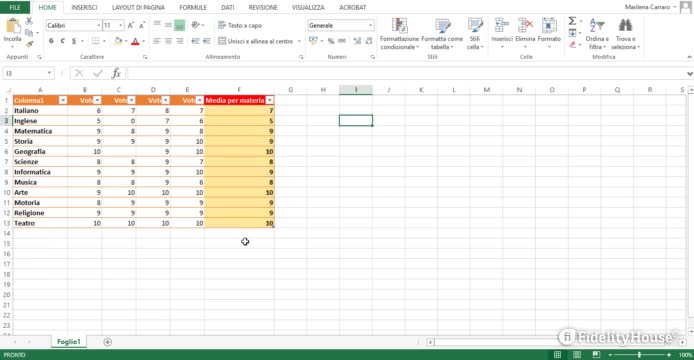Toggle Testo a capo wrap text
Screen dimensions: 694x360
[240, 26]
